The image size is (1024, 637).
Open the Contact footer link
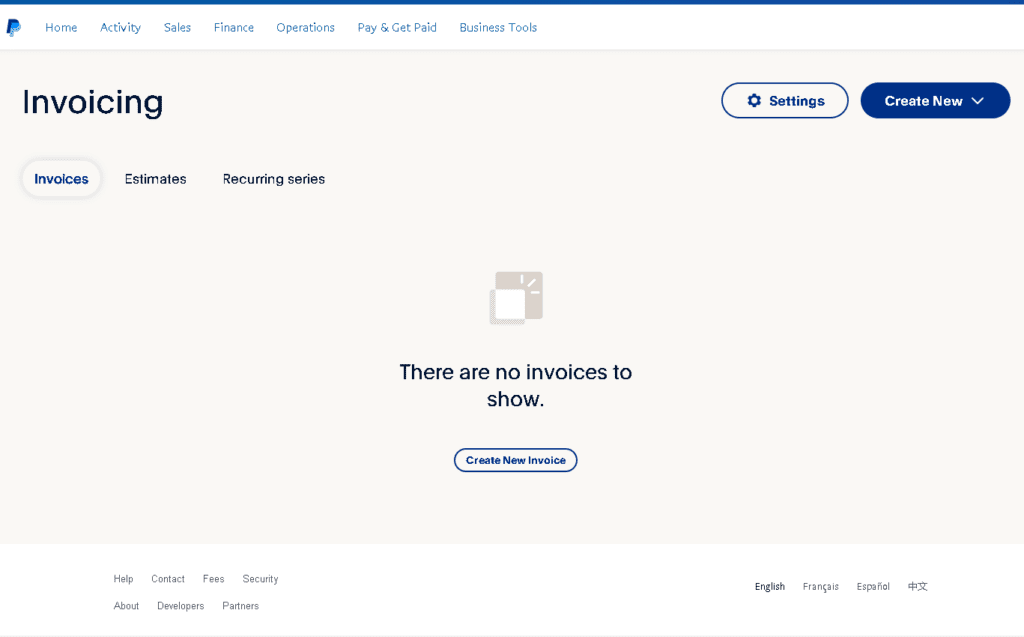[168, 579]
